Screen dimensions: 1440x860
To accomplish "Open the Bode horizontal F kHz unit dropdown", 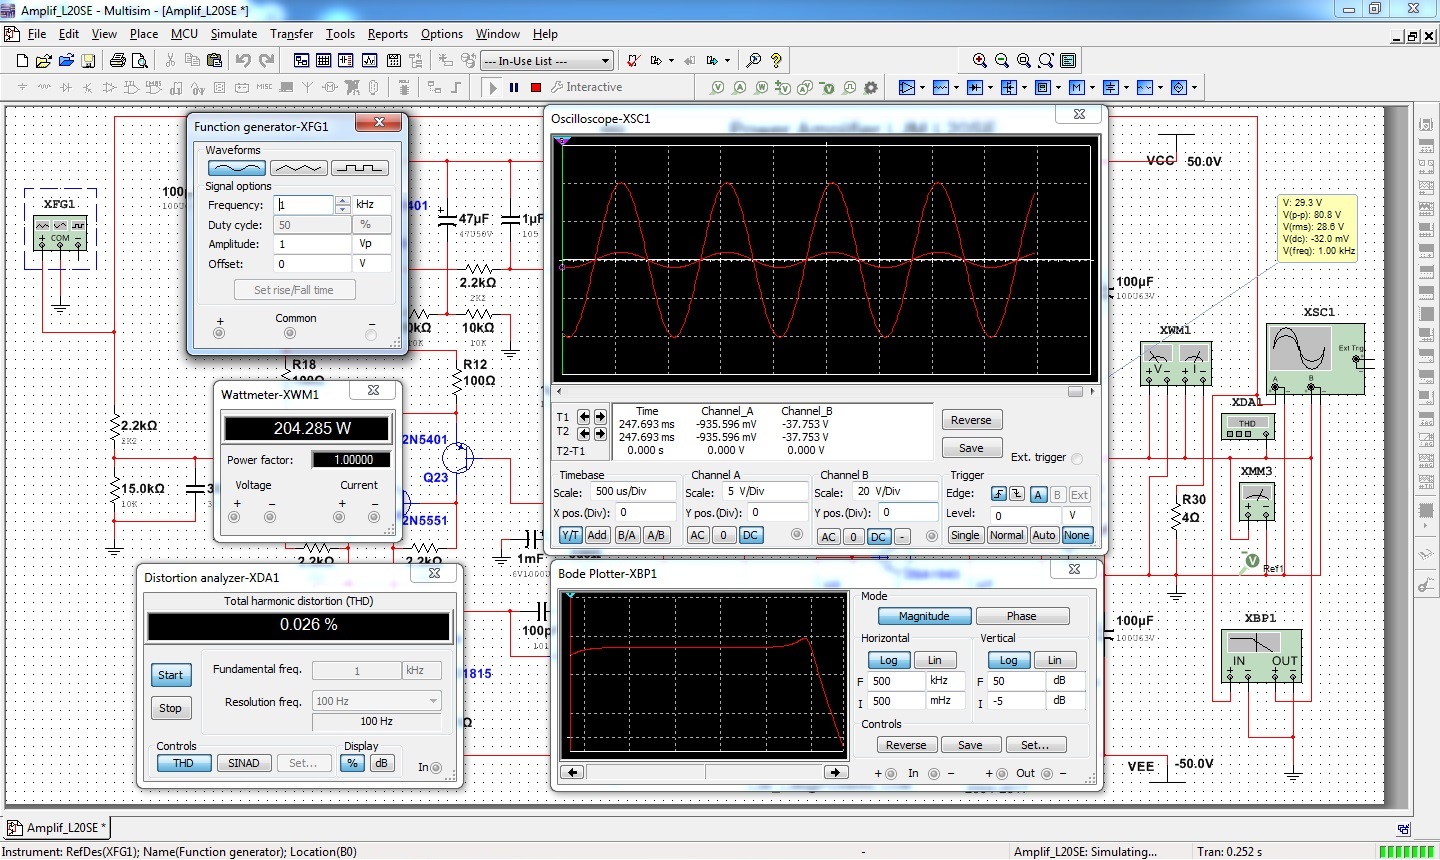I will click(946, 681).
